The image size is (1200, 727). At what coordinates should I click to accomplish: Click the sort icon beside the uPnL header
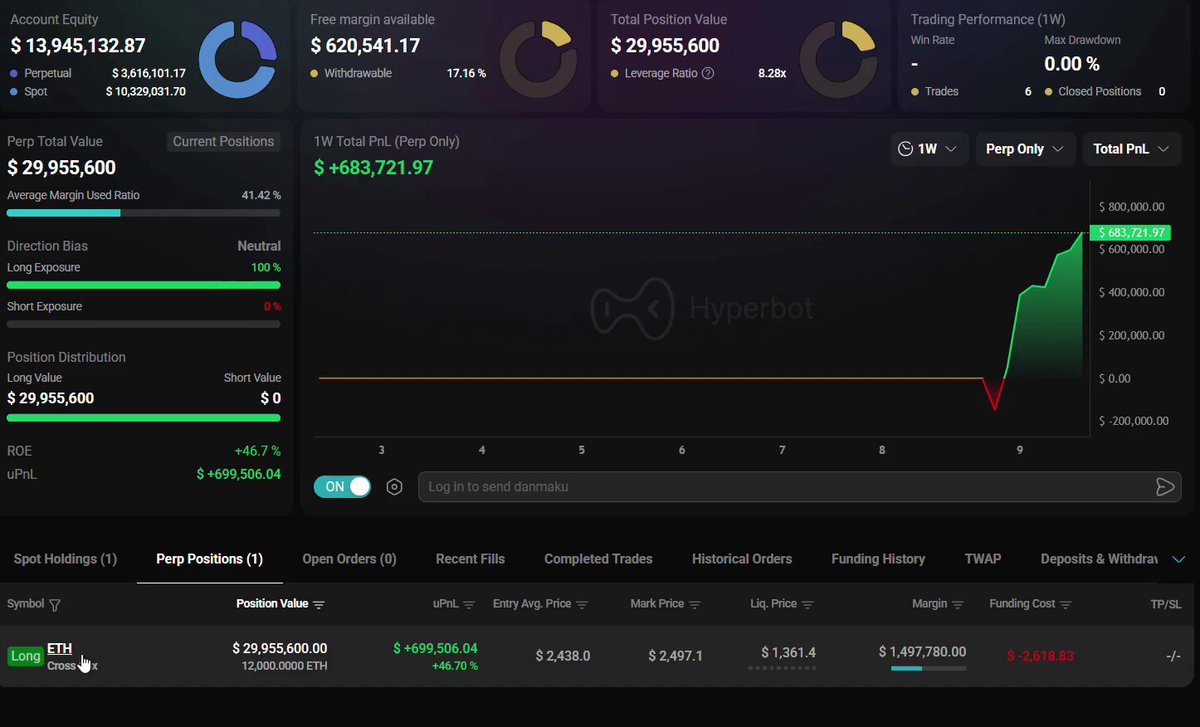[x=469, y=605]
